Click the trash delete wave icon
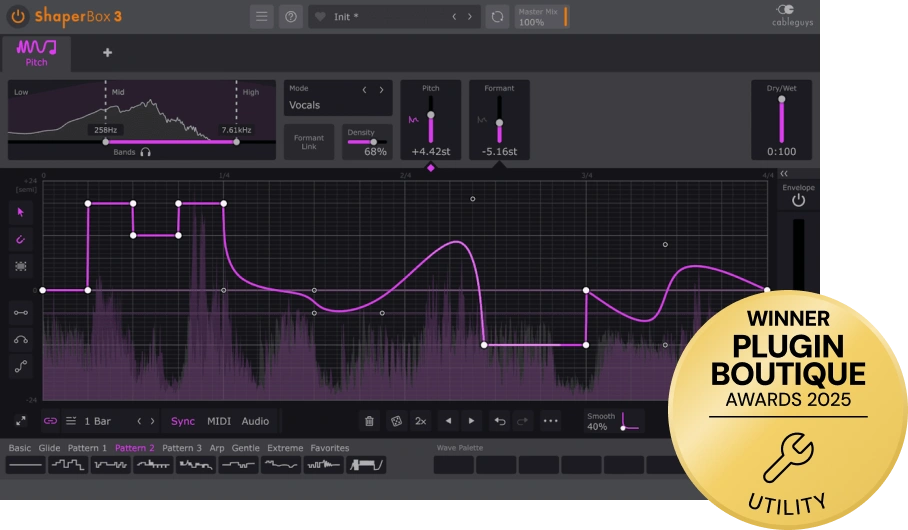This screenshot has height=530, width=908. coord(369,421)
